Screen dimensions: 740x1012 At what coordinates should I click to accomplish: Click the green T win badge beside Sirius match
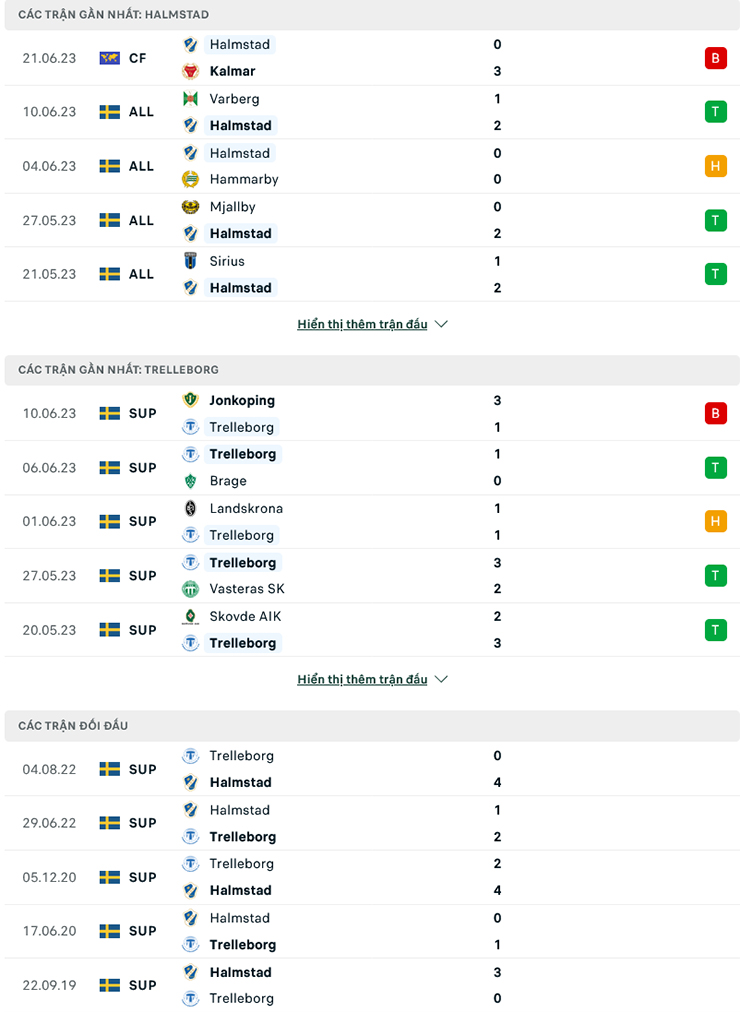point(716,273)
